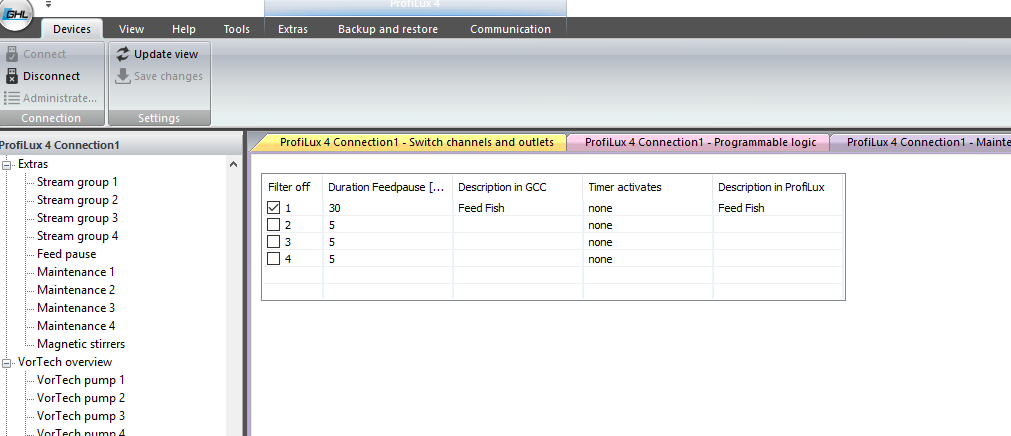Collapse the Extras tree node
Screen dimensions: 1011x436
pos(7,164)
